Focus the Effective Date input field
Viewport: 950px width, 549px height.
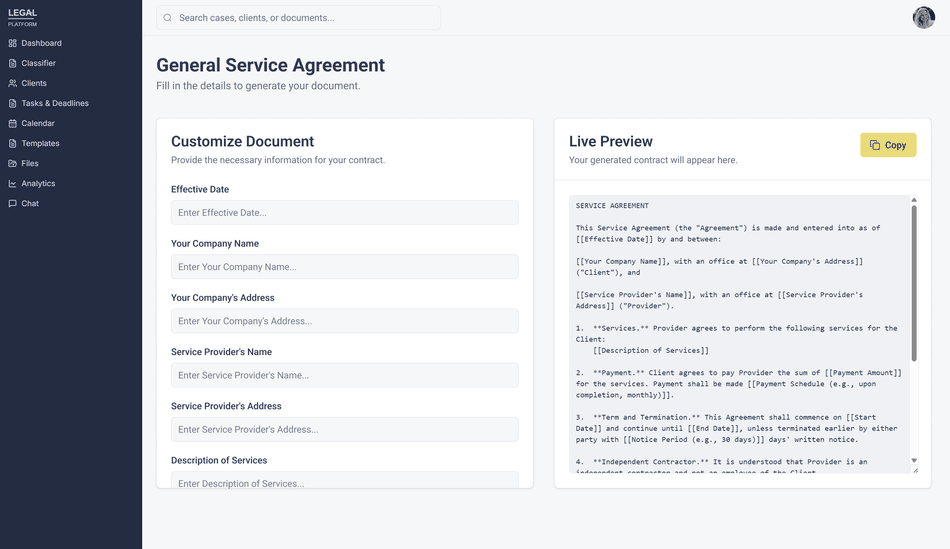coord(344,213)
